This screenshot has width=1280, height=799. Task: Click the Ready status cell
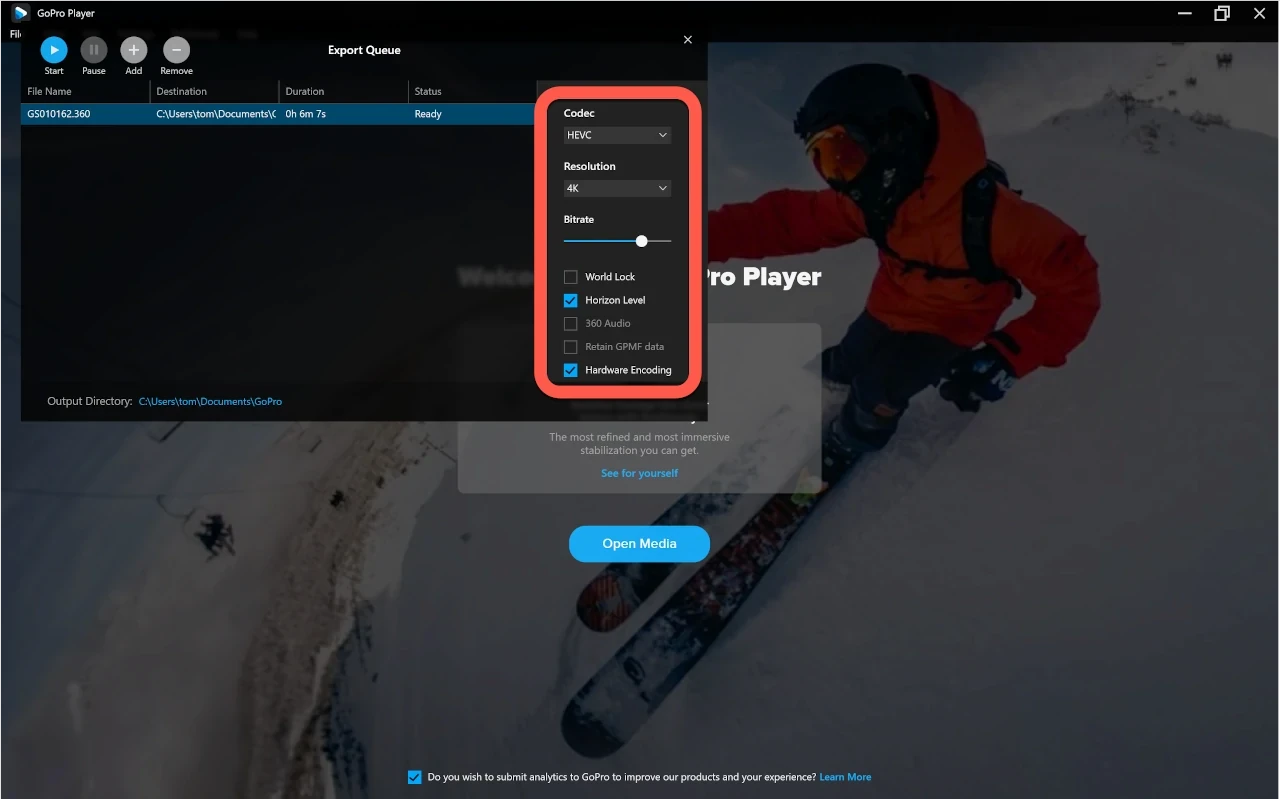point(428,114)
